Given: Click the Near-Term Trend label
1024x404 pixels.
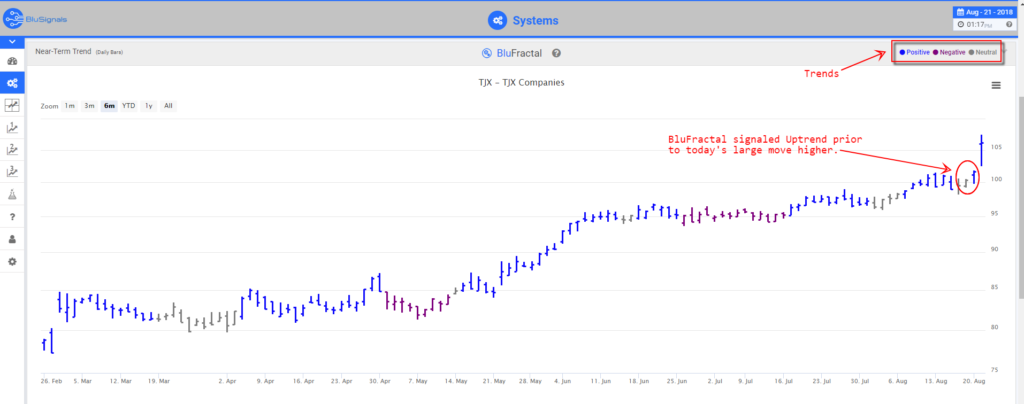Looking at the screenshot, I should 63,51.
